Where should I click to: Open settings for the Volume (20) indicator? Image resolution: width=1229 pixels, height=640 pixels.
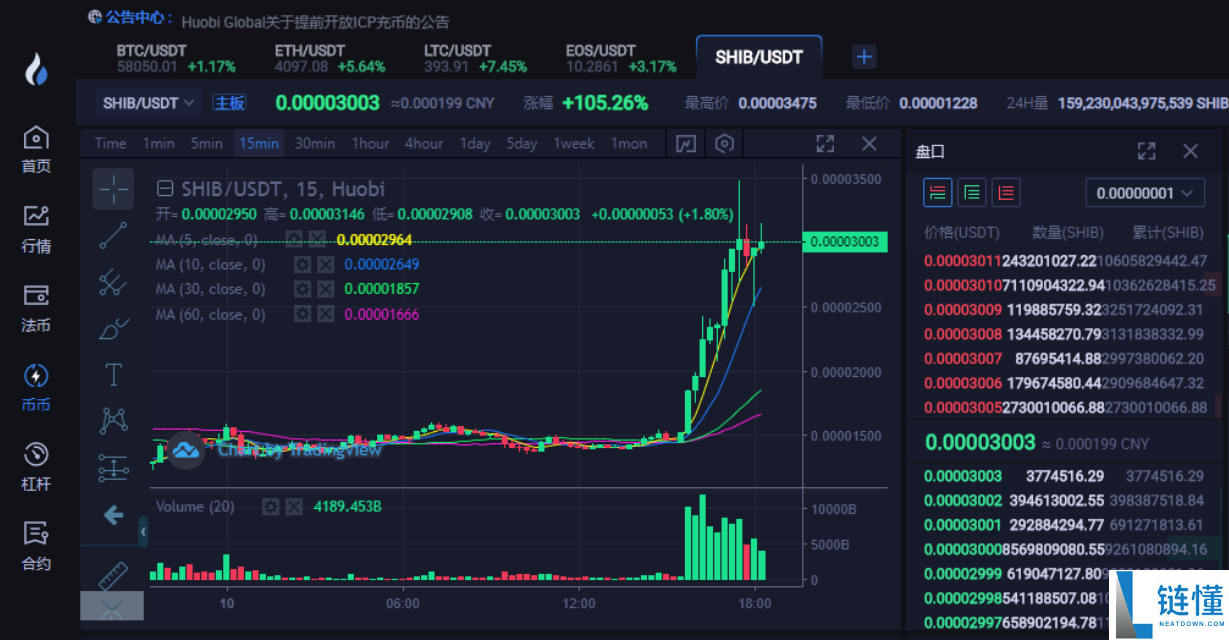[270, 507]
